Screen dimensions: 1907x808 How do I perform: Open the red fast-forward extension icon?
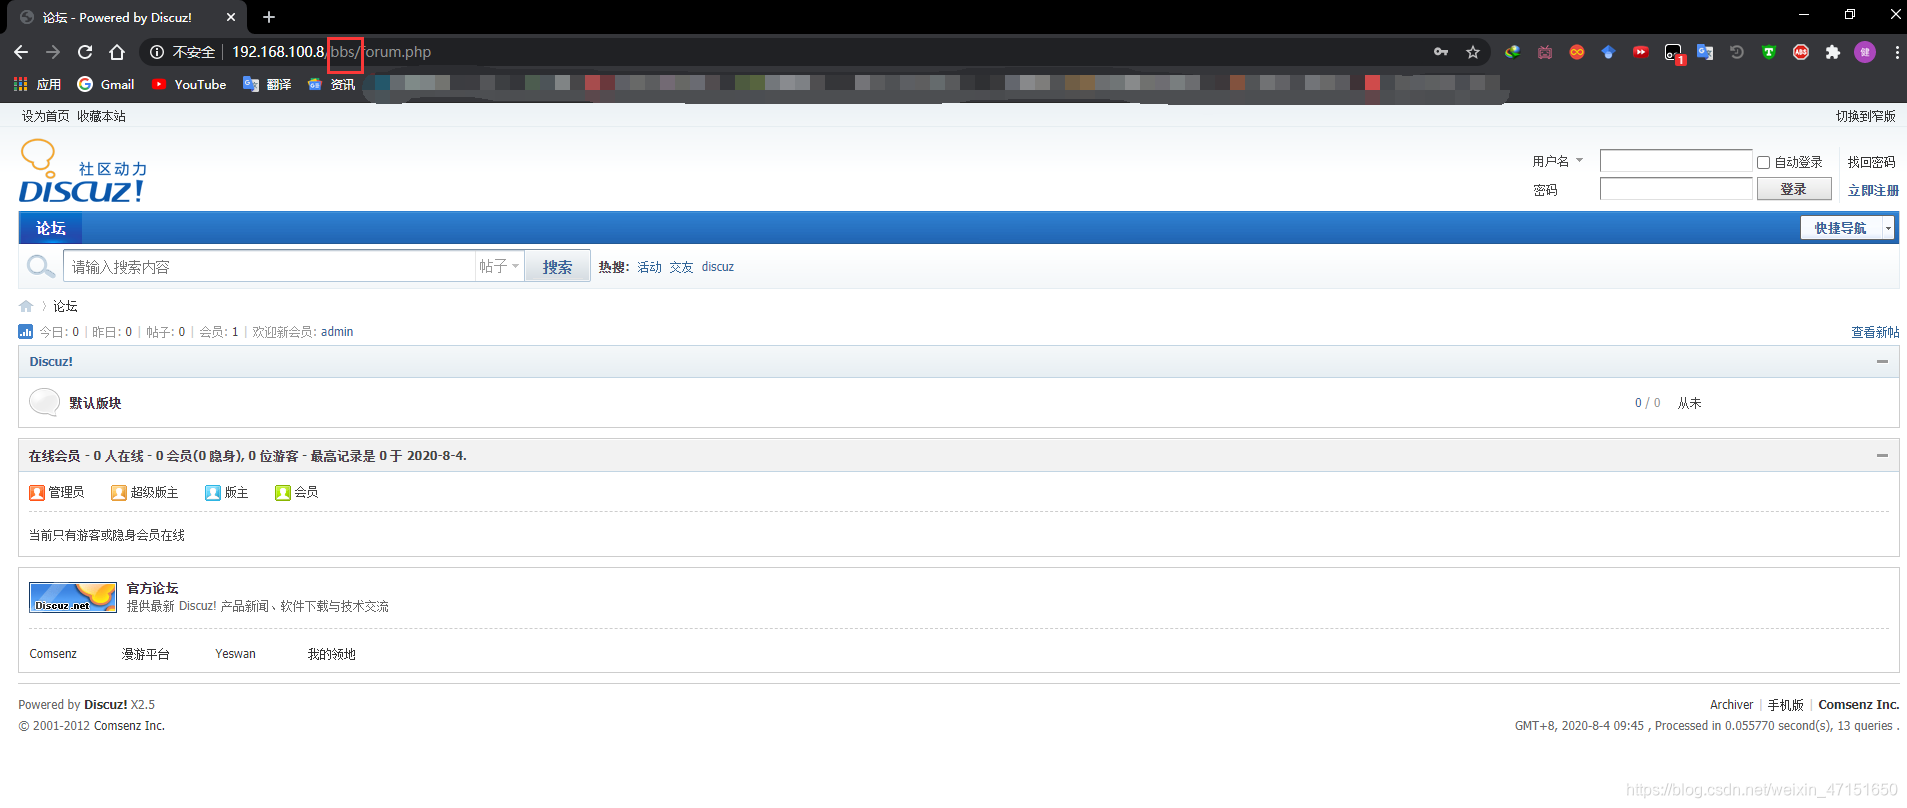point(1640,52)
